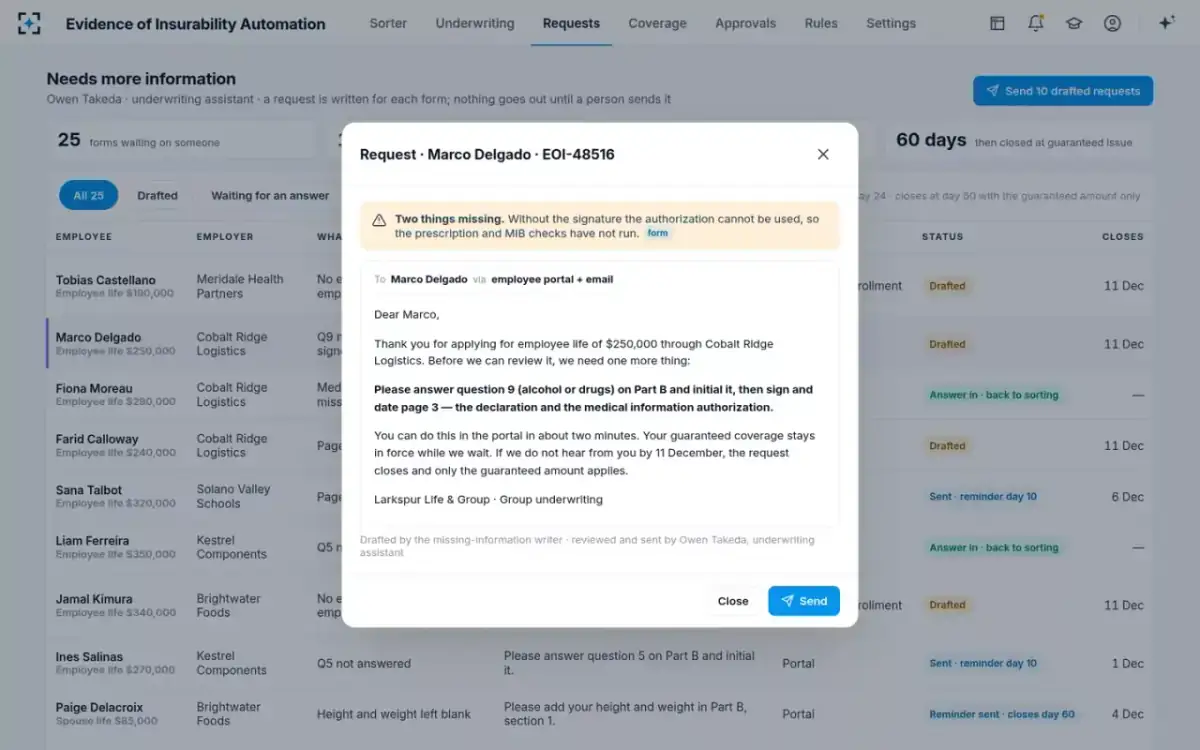Open the Coverage tab
1200x750 pixels.
657,23
